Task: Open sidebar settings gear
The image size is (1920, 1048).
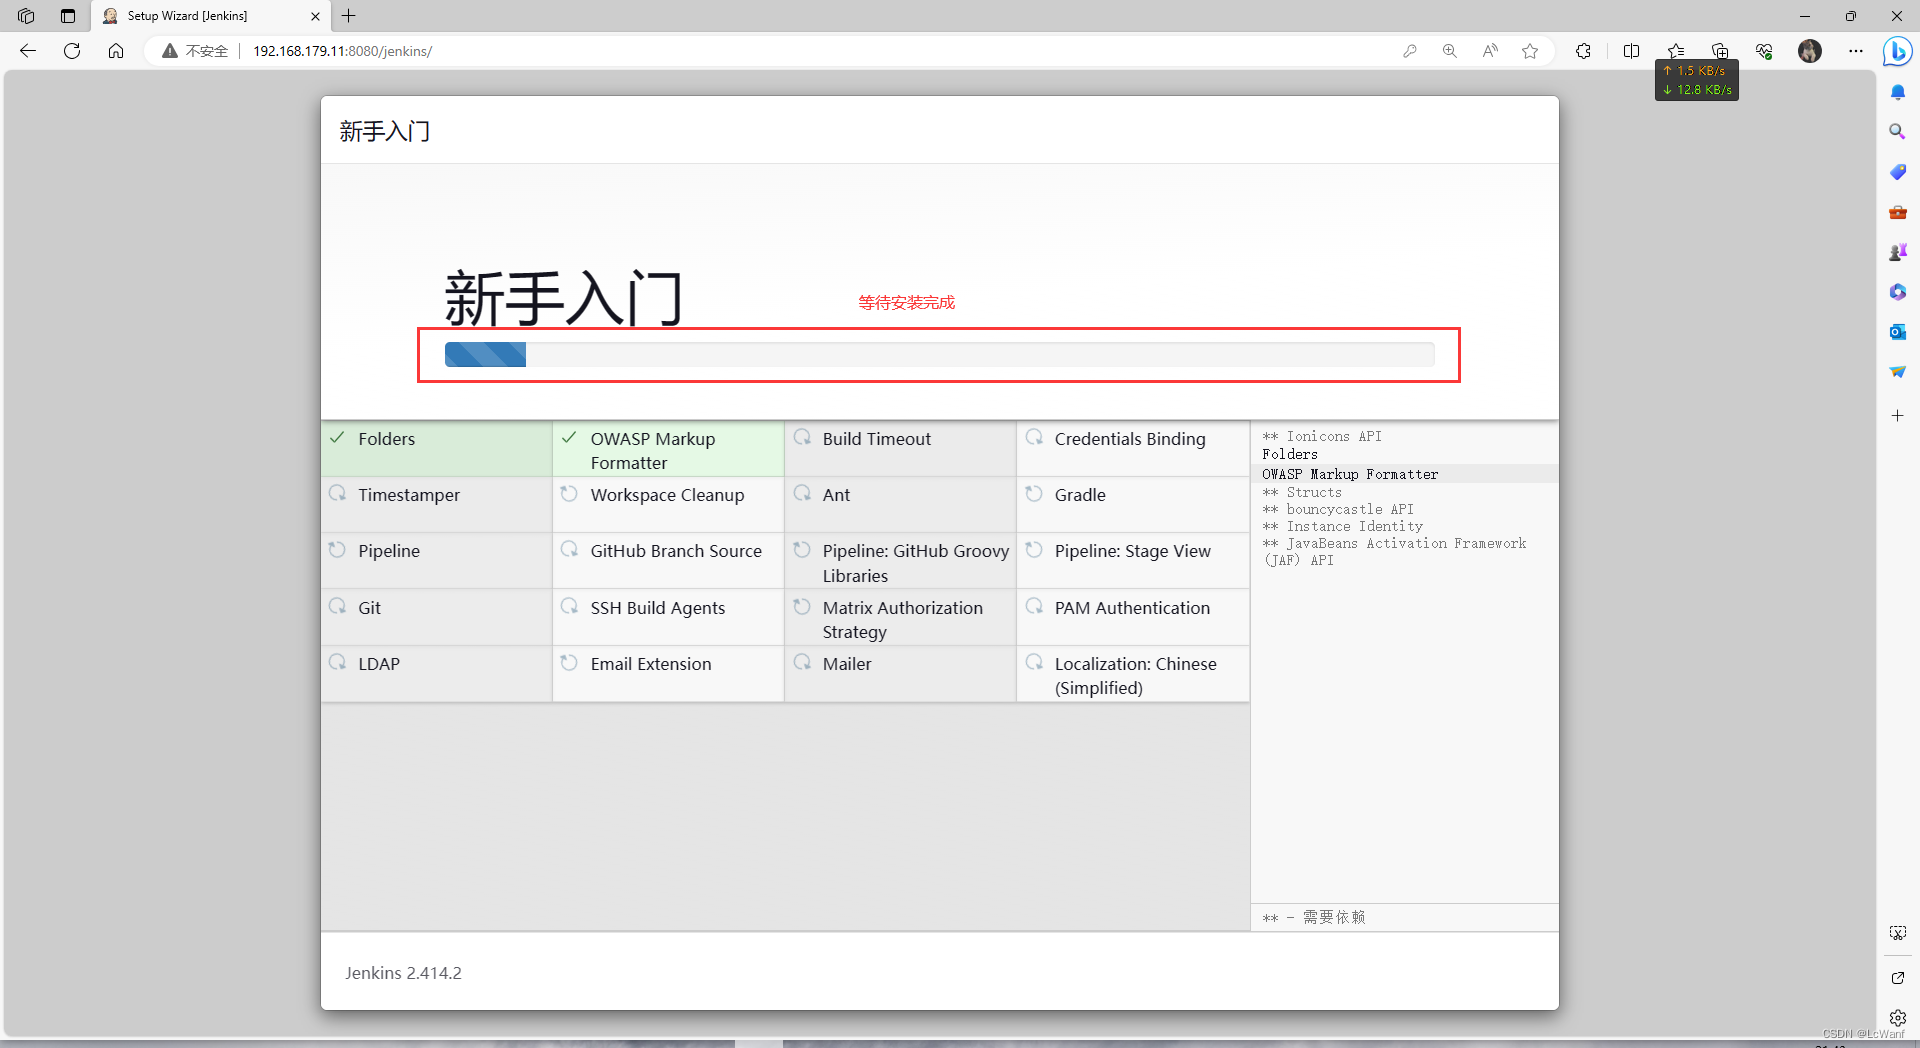Action: (x=1897, y=1018)
